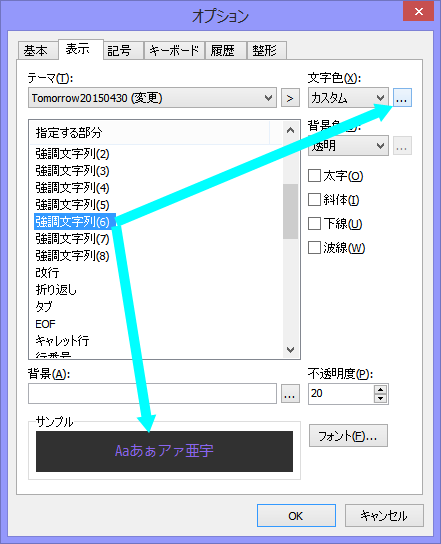This screenshot has width=441, height=544.
Task: Open the 文字色 カスタム dropdown
Action: click(x=348, y=98)
